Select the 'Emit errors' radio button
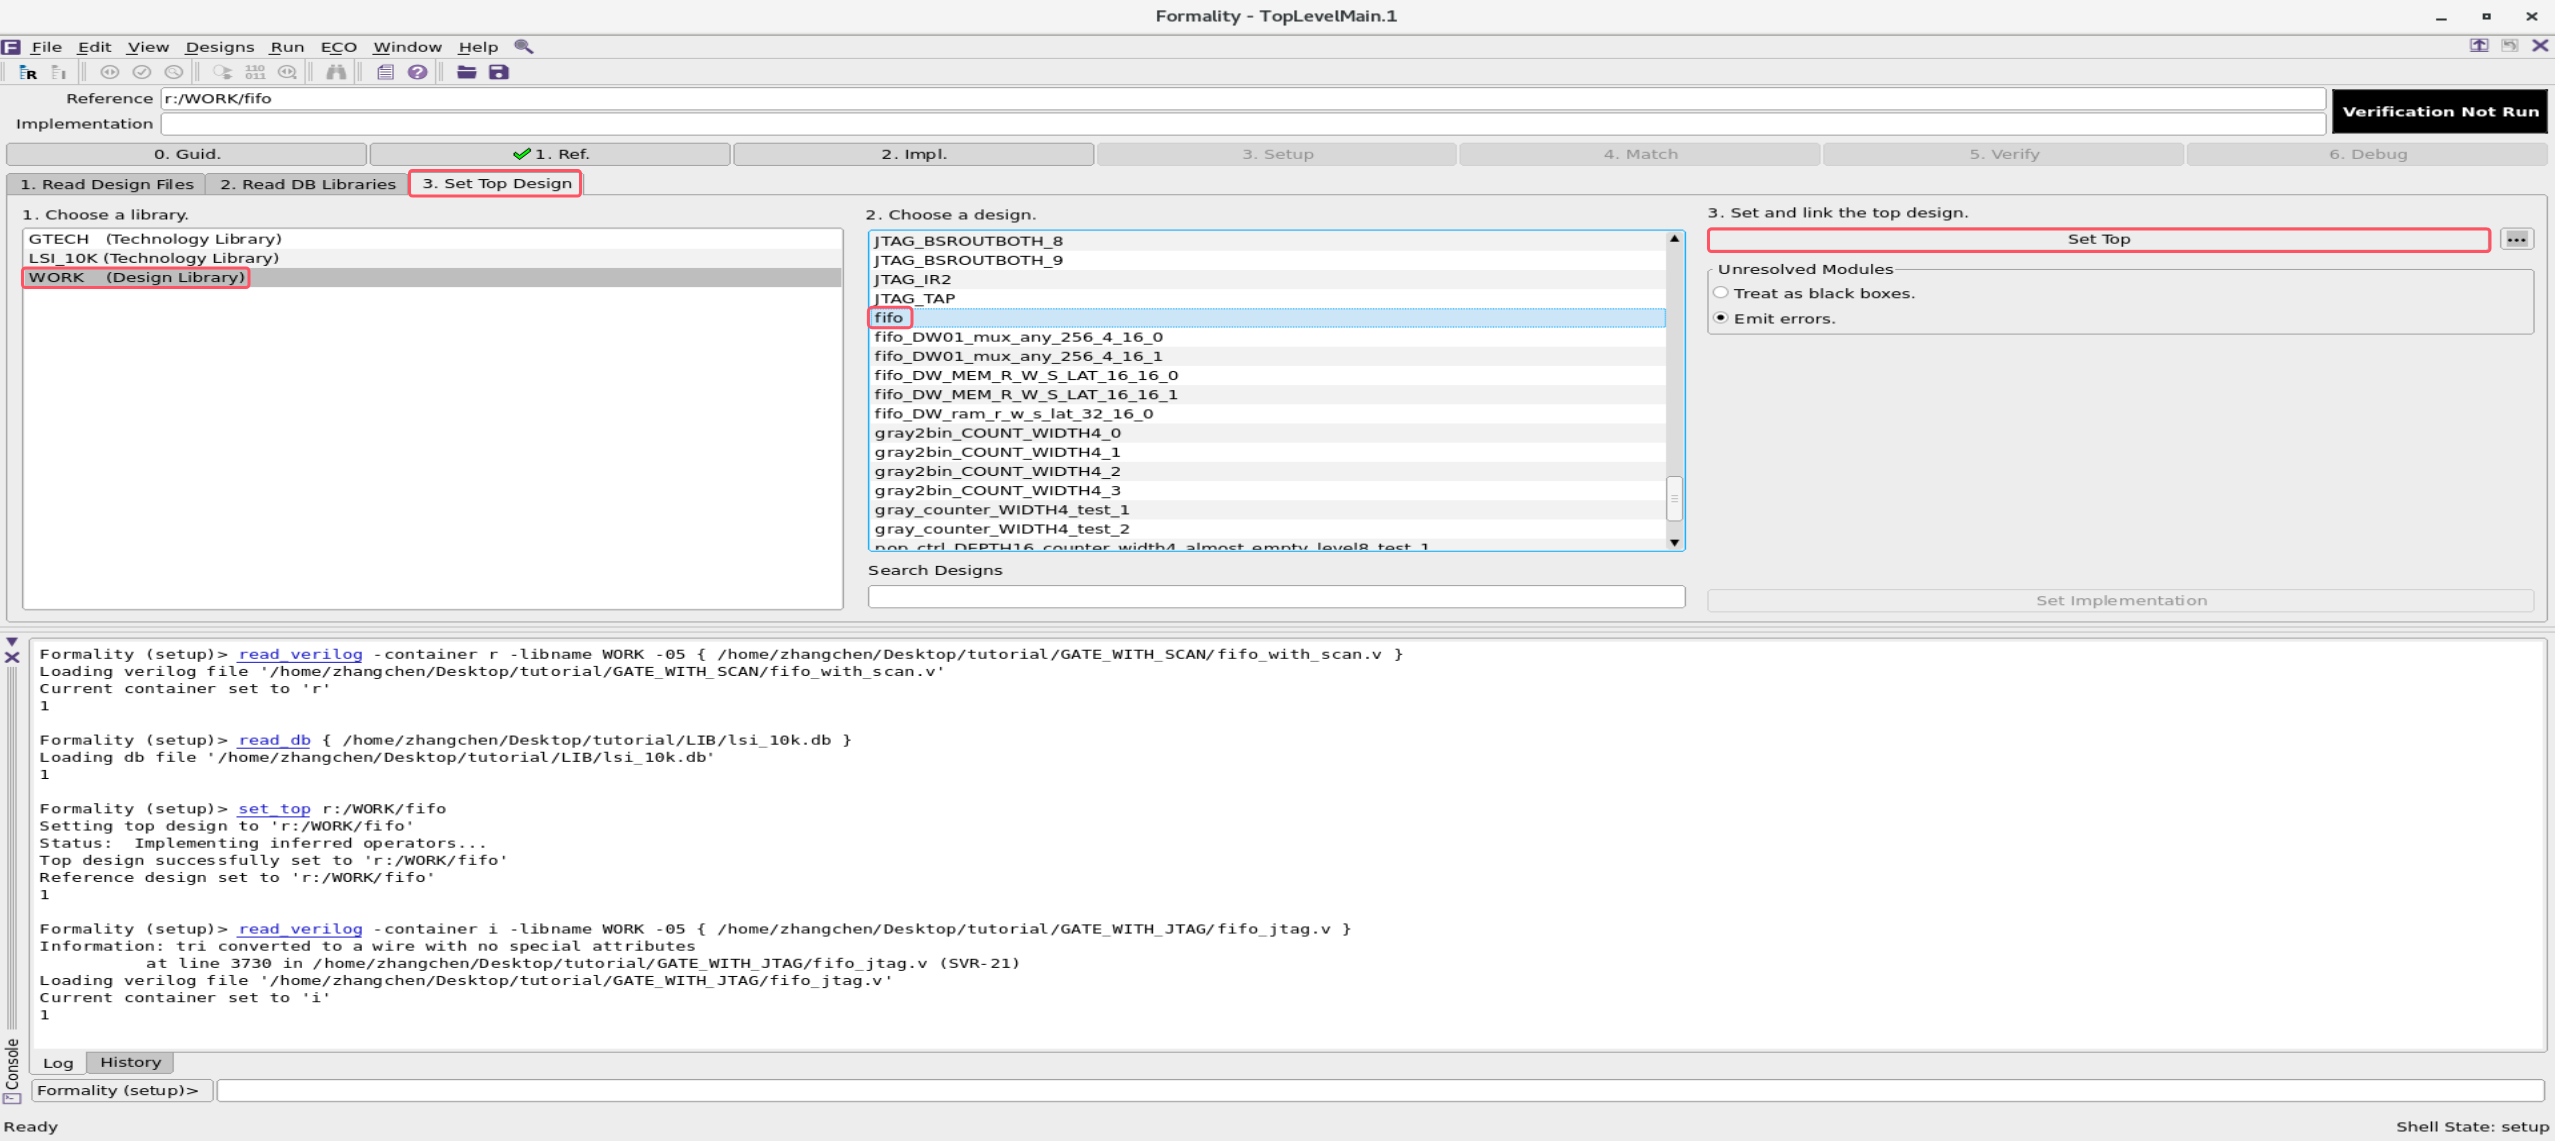Image resolution: width=2555 pixels, height=1141 pixels. tap(1721, 317)
